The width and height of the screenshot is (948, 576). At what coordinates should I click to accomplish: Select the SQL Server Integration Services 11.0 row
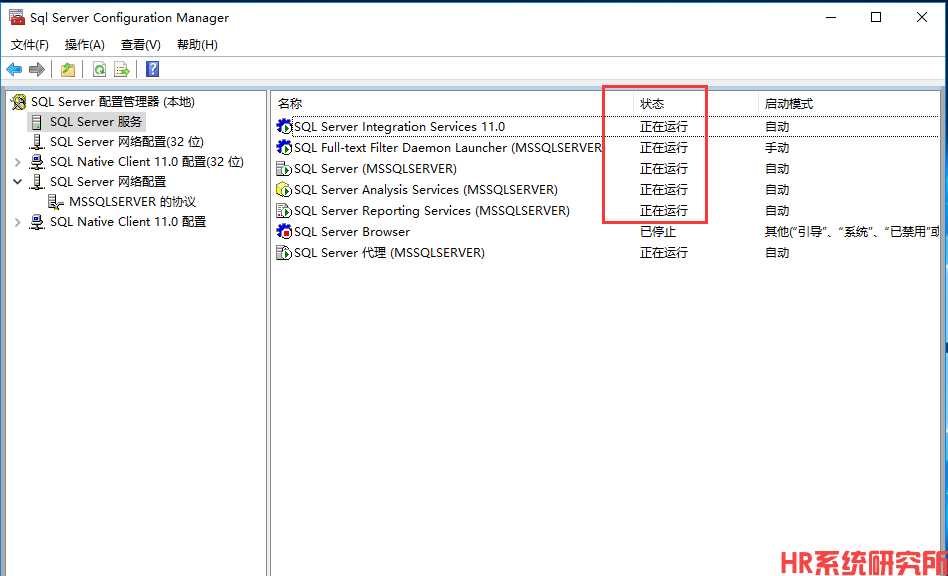click(x=607, y=127)
